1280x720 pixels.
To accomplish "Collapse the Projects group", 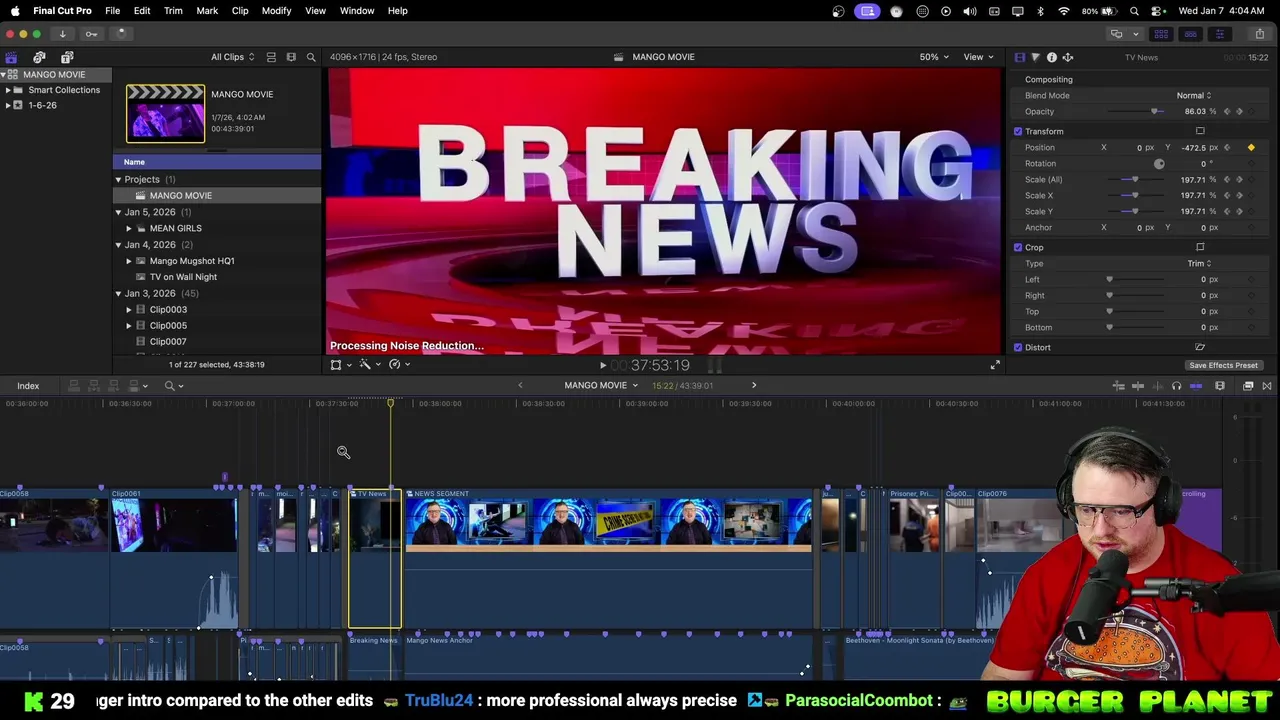I will coord(118,180).
